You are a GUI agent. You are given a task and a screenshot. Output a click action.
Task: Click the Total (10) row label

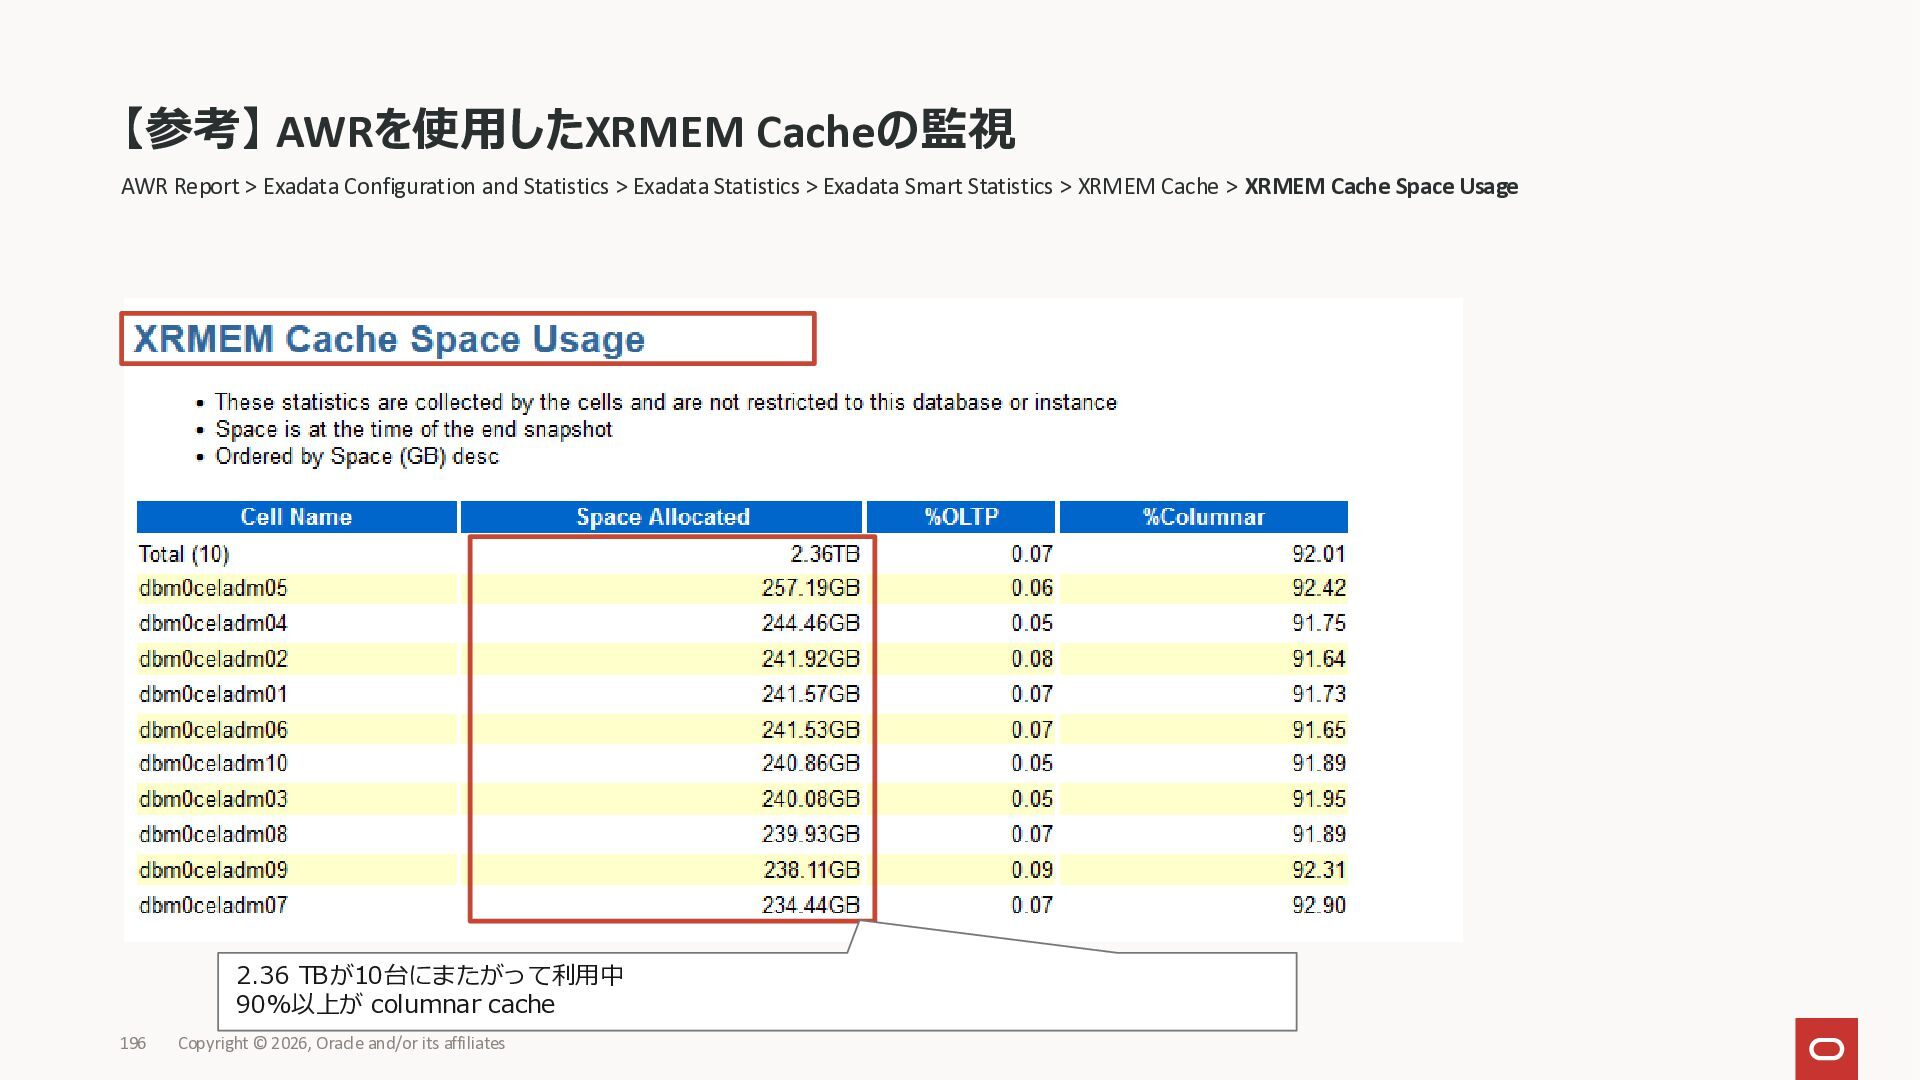coord(184,554)
